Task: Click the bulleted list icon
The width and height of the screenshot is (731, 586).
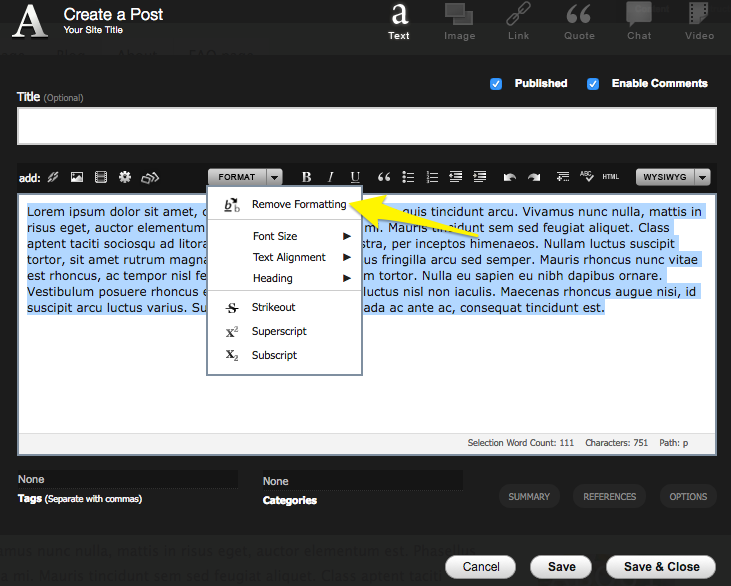Action: 408,177
